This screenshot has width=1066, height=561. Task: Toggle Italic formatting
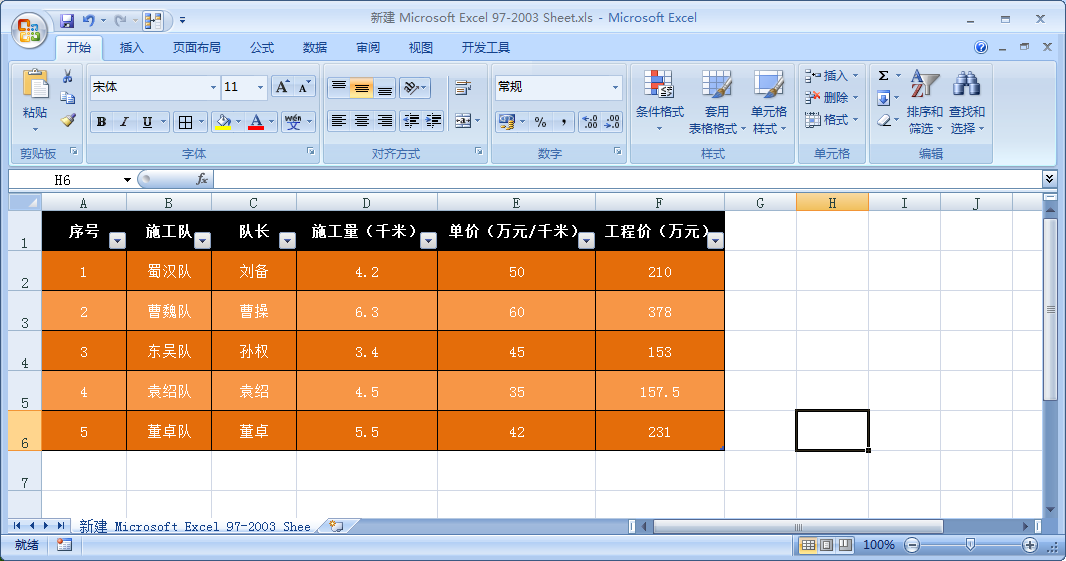click(124, 122)
